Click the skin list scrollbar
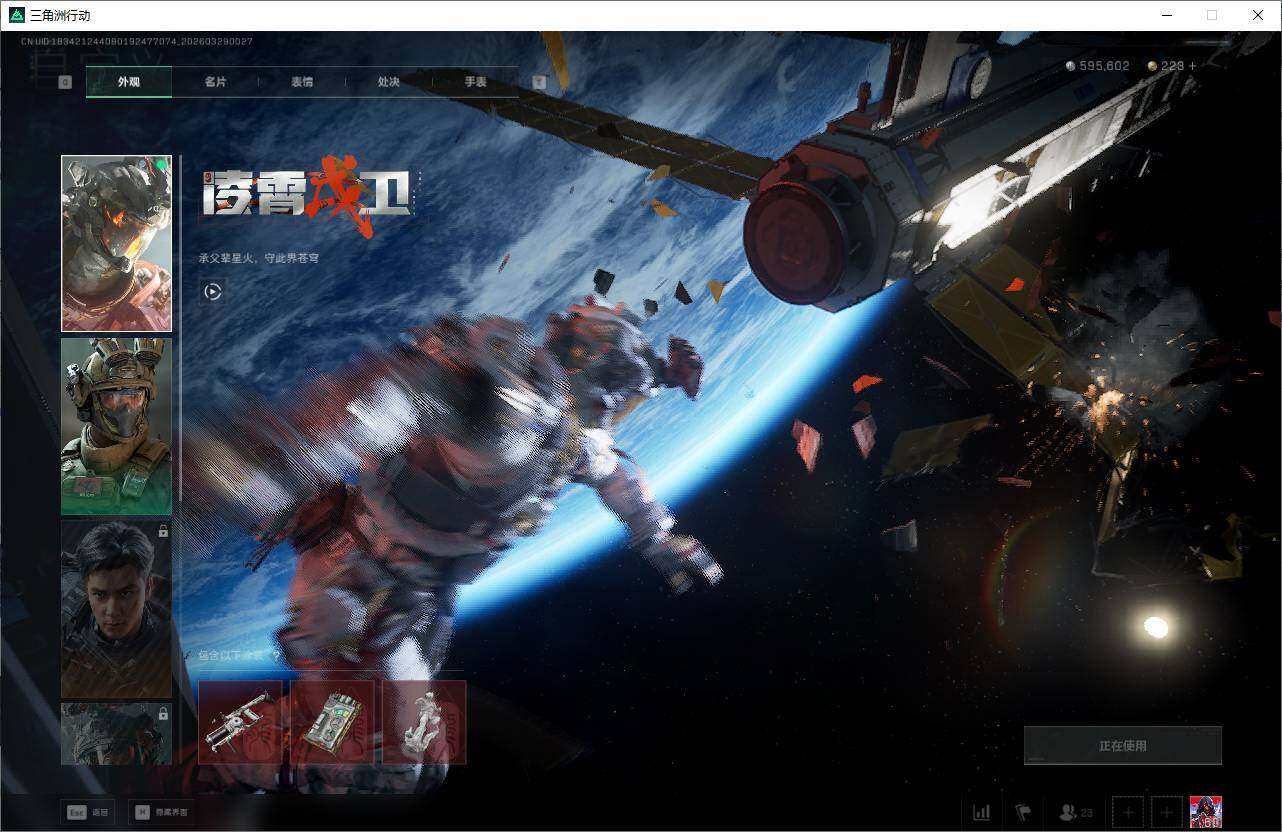Screen dimensions: 1282x832 point(179,328)
